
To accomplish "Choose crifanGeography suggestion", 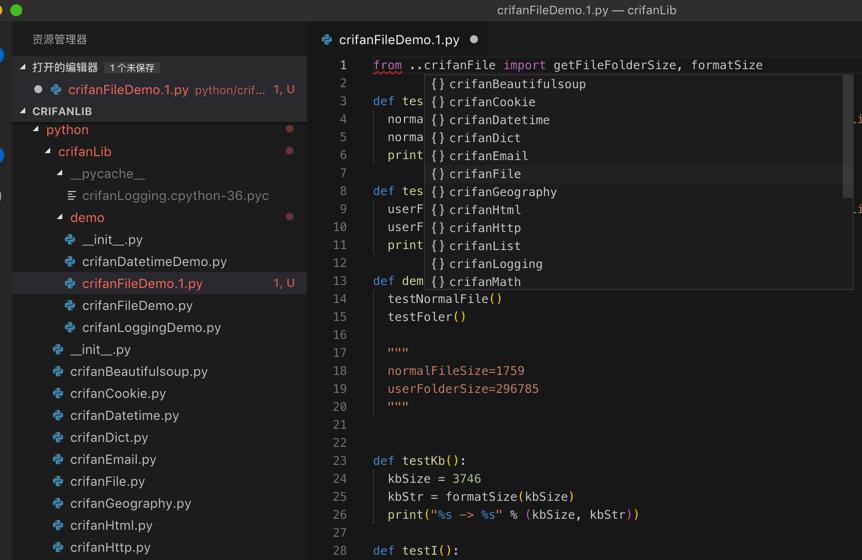I will click(x=633, y=192).
